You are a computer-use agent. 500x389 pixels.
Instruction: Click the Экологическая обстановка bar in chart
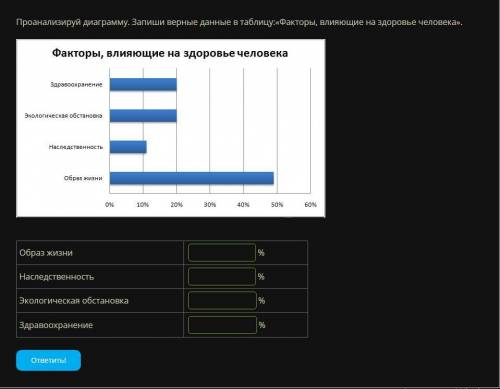pos(143,116)
